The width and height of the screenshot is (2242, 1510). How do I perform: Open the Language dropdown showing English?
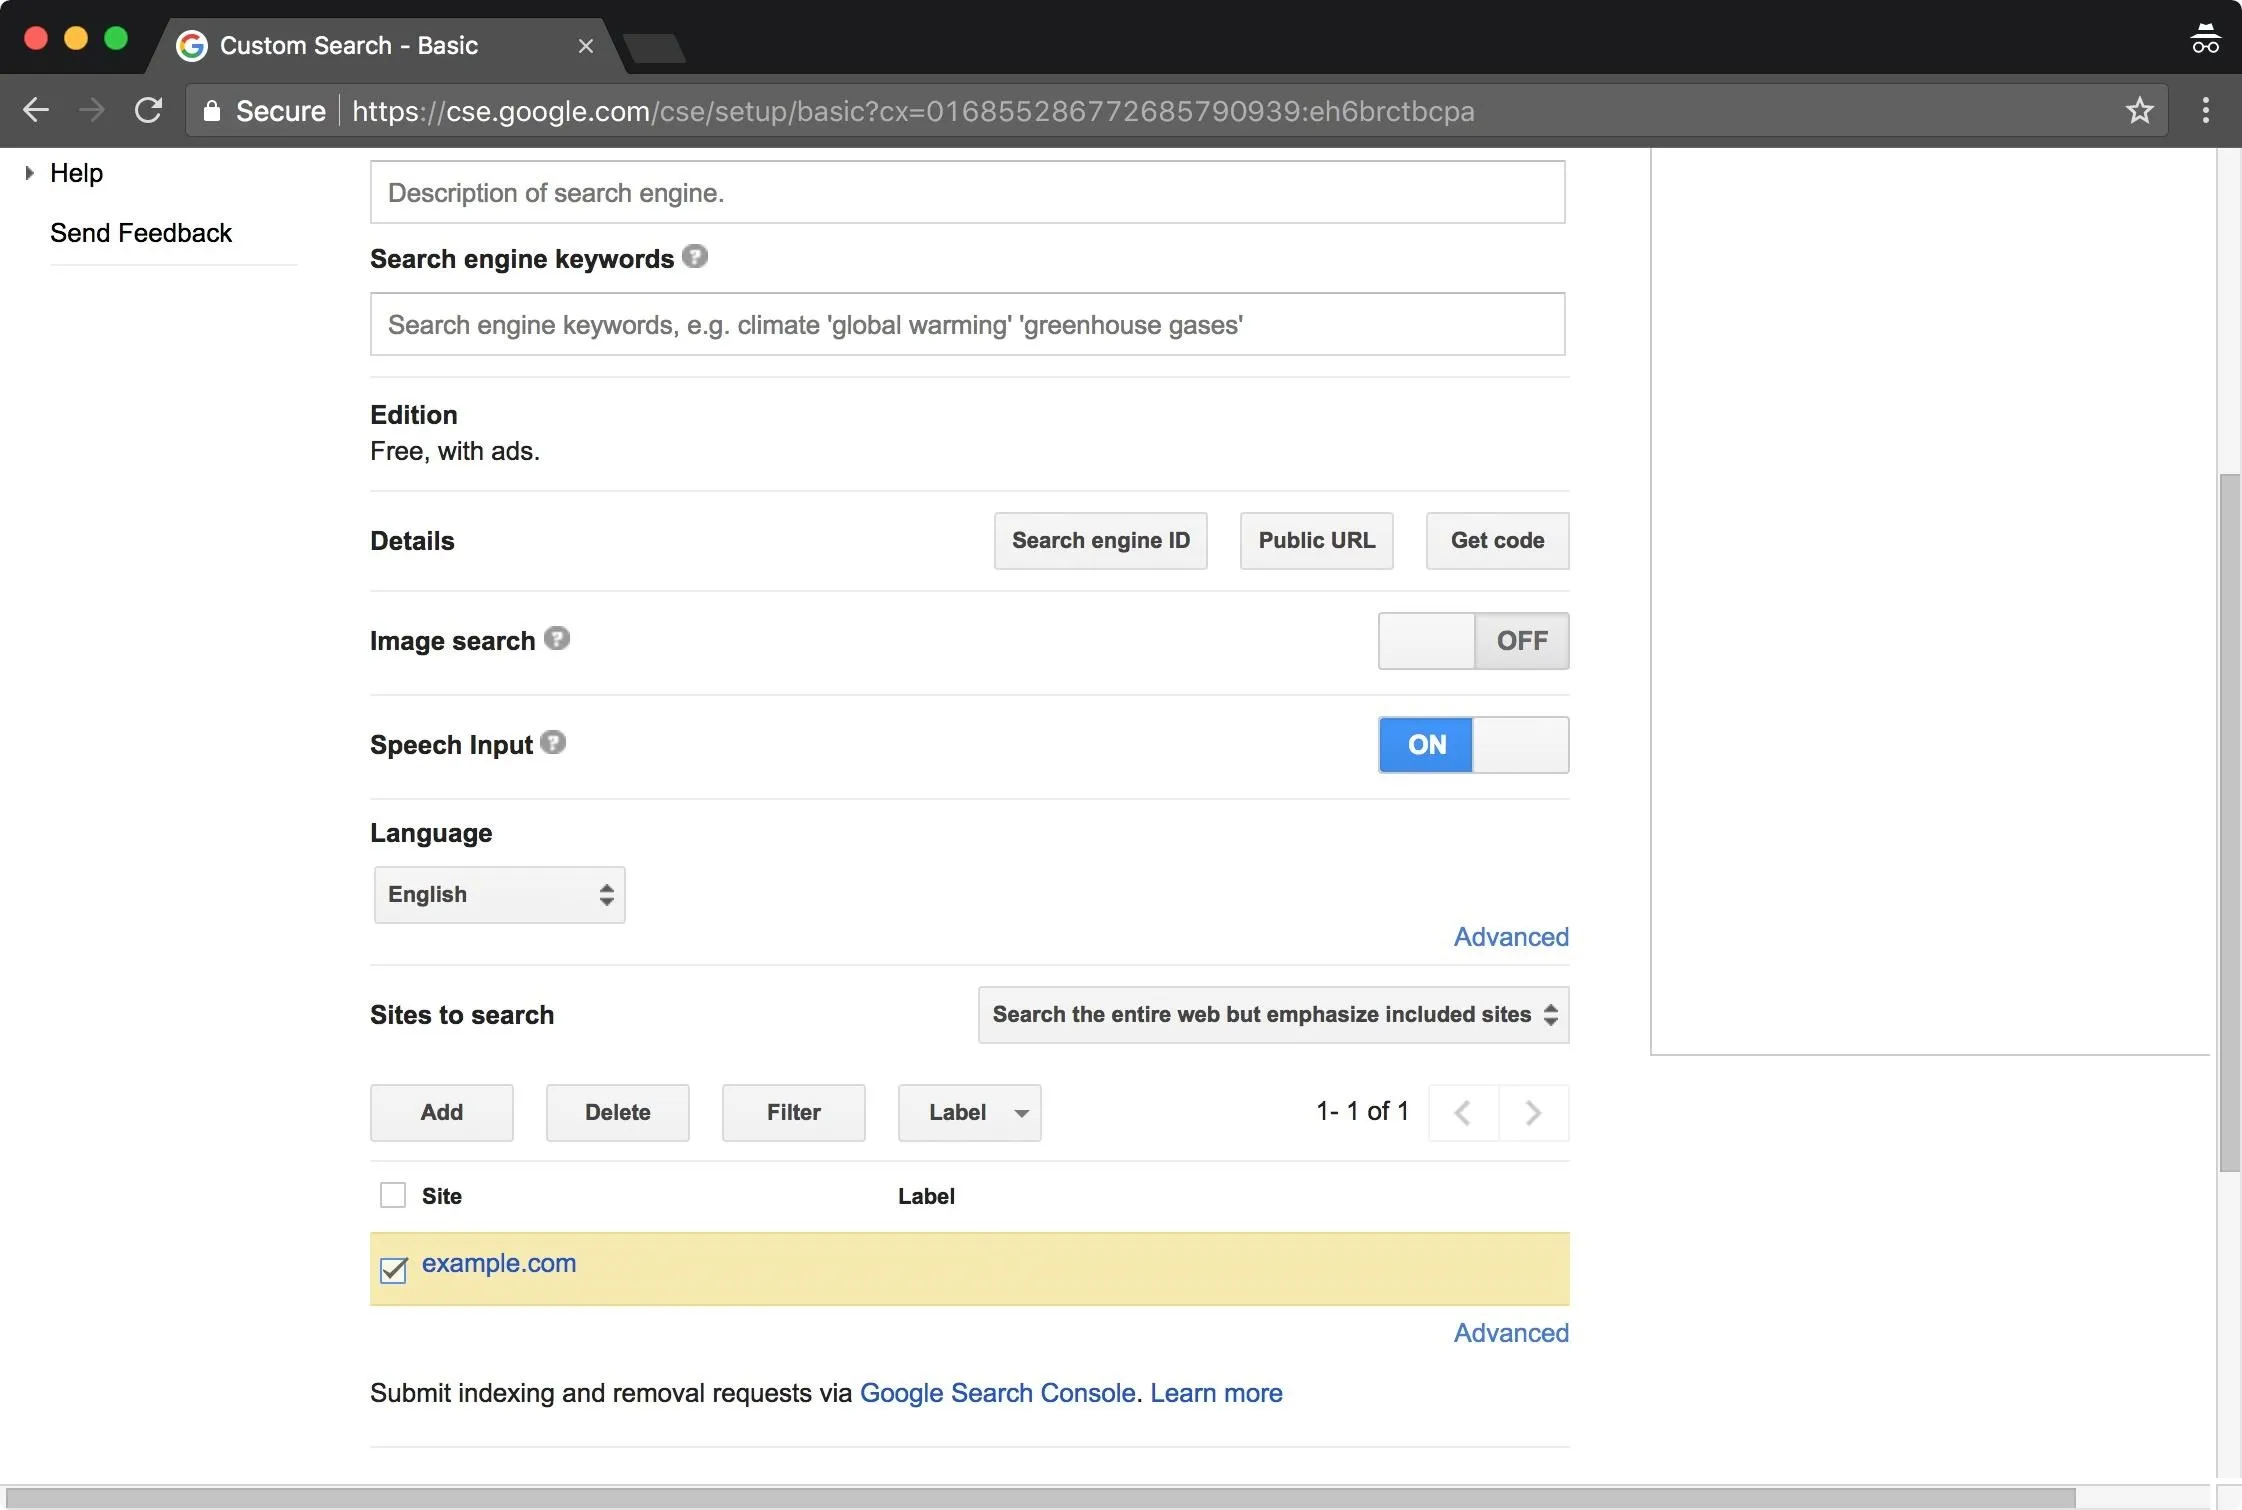(x=499, y=894)
